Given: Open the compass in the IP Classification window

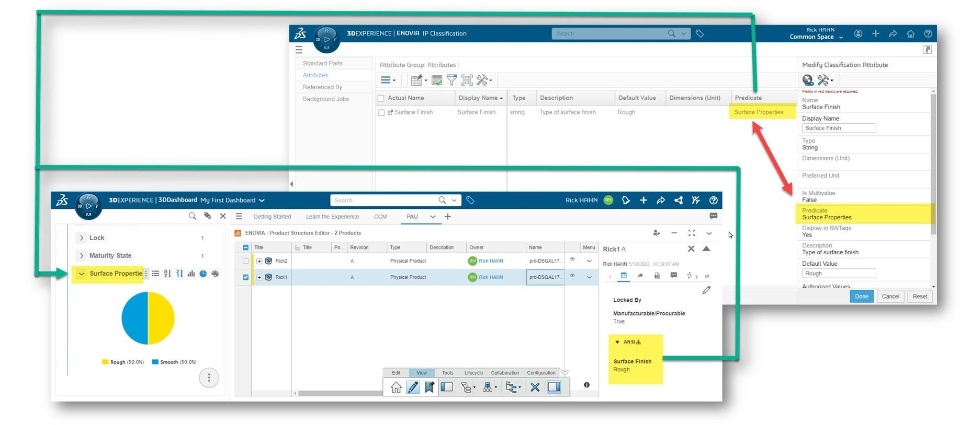Looking at the screenshot, I should 326,39.
